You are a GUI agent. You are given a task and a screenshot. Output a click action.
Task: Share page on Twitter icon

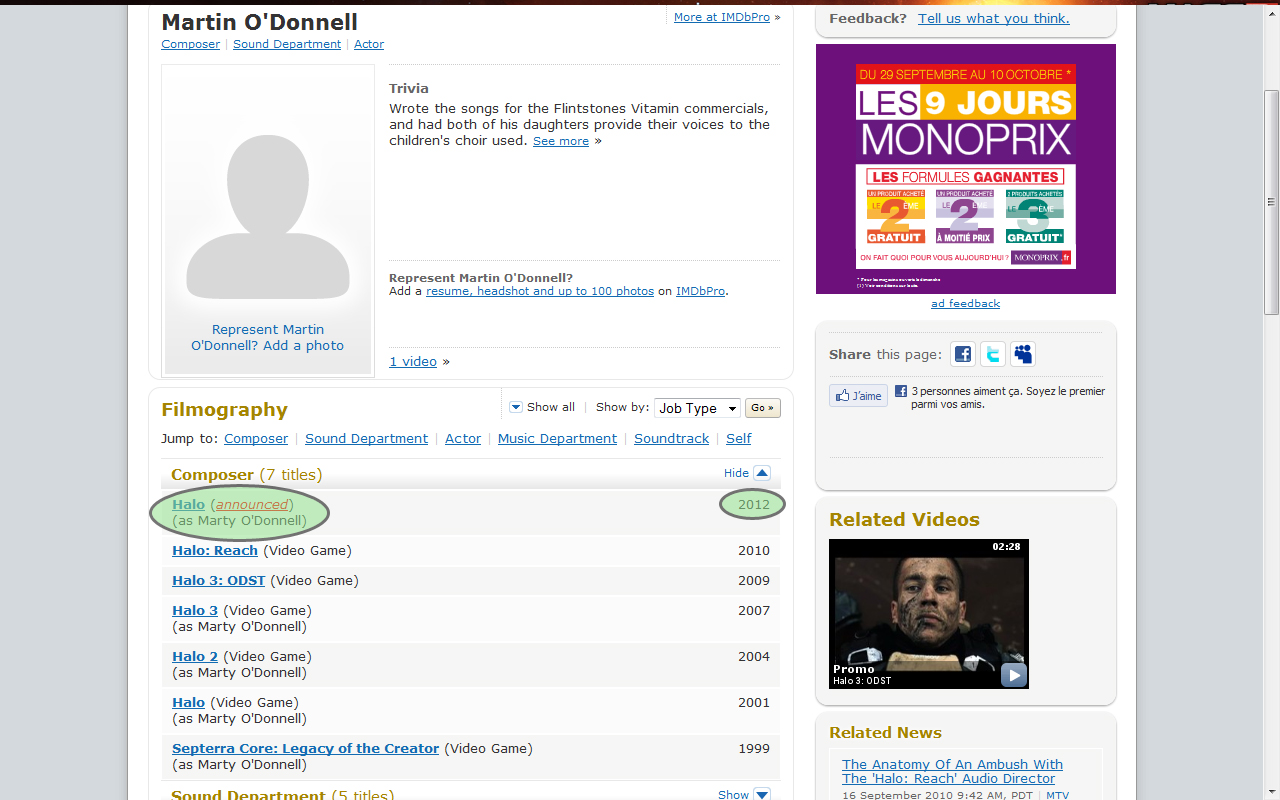point(993,354)
